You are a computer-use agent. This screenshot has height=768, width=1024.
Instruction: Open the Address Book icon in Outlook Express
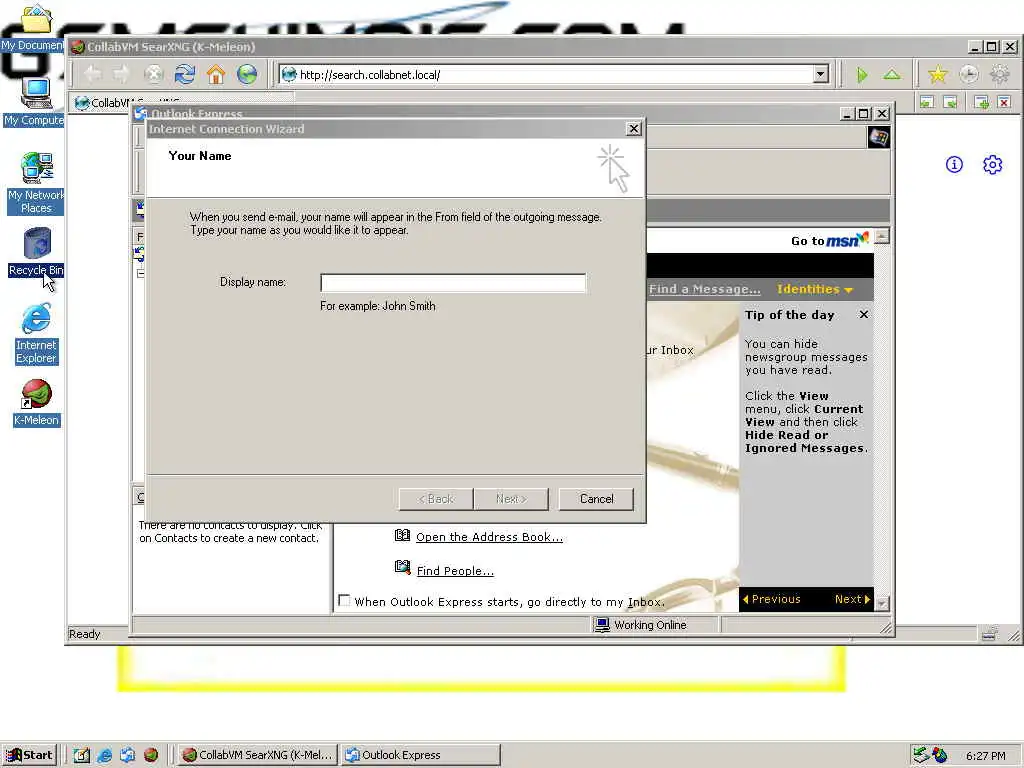[x=402, y=536]
